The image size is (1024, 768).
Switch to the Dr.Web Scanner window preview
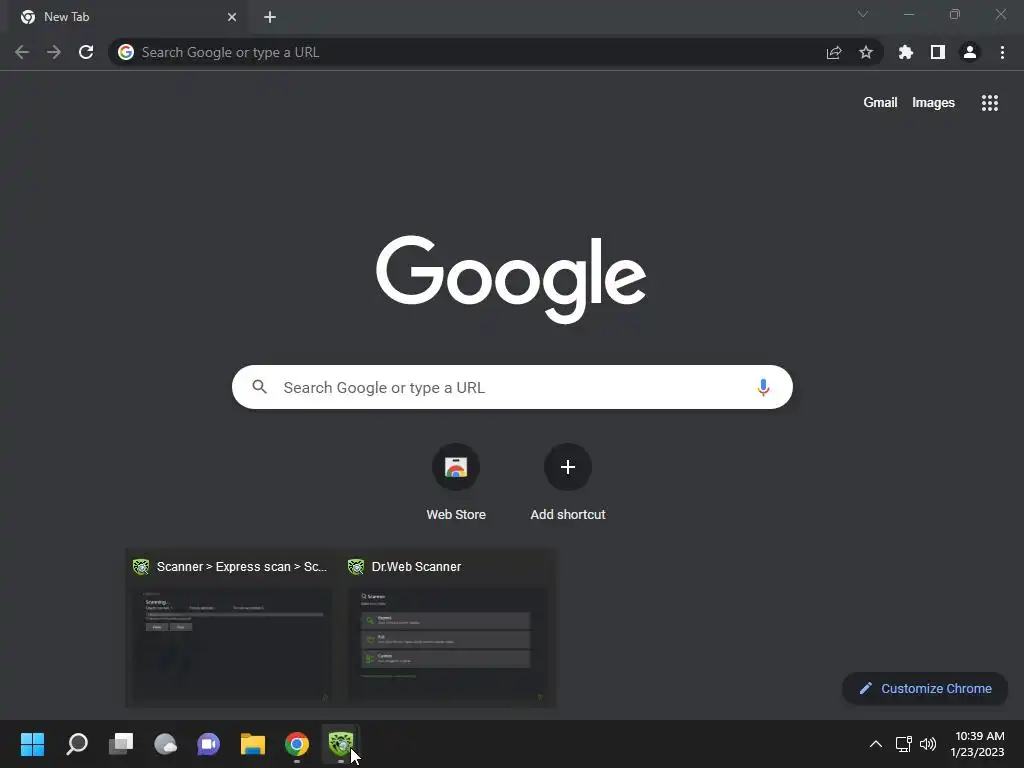pyautogui.click(x=447, y=643)
